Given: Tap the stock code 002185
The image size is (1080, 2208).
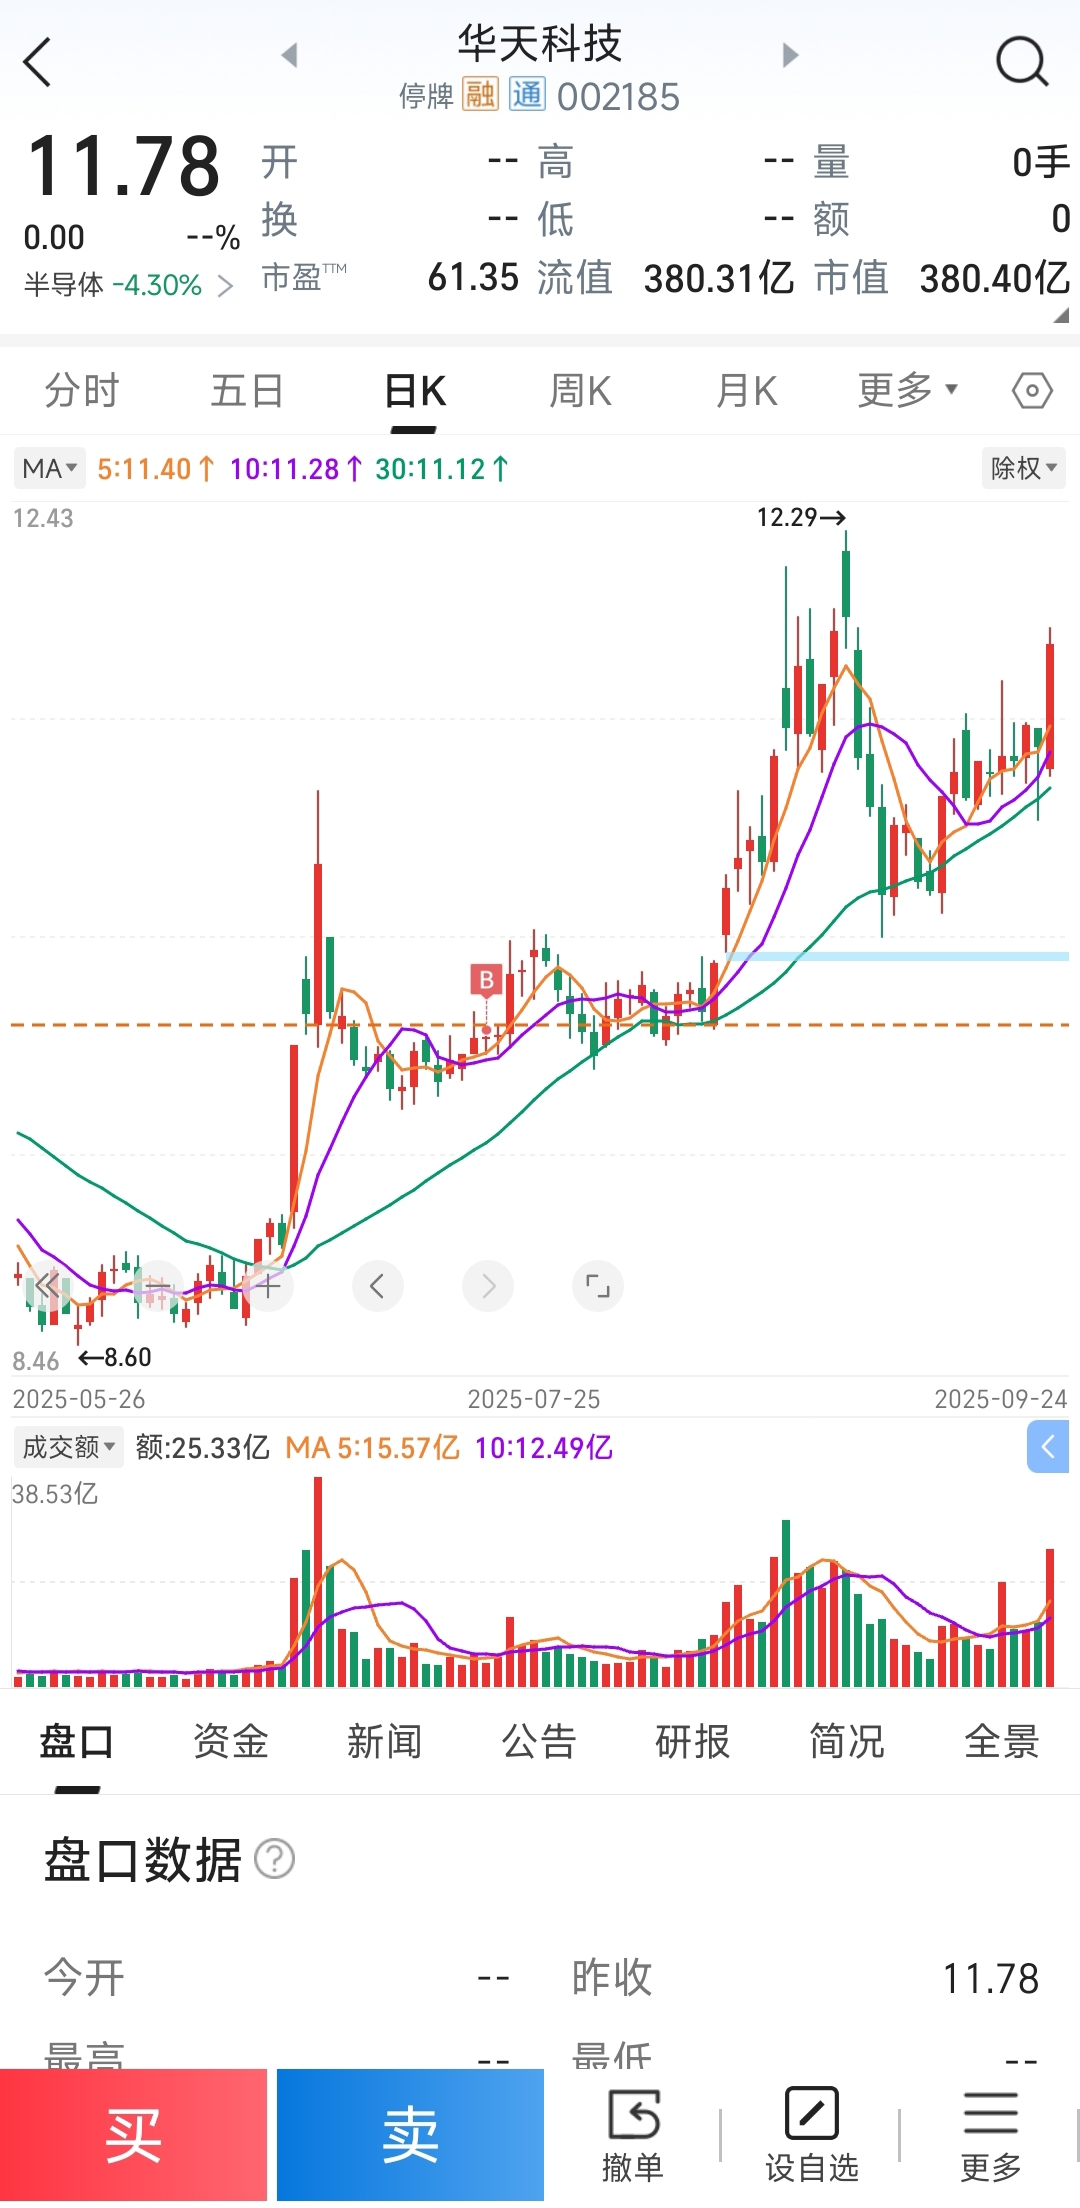Looking at the screenshot, I should pyautogui.click(x=618, y=96).
